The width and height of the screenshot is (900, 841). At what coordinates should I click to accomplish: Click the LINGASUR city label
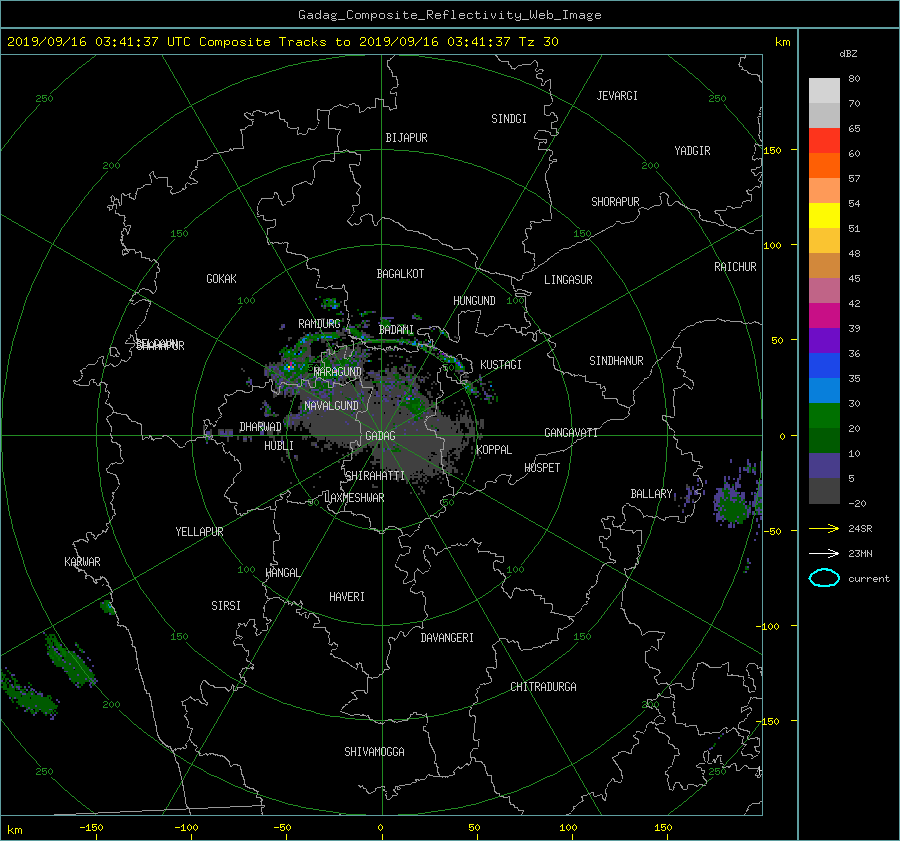click(x=568, y=280)
